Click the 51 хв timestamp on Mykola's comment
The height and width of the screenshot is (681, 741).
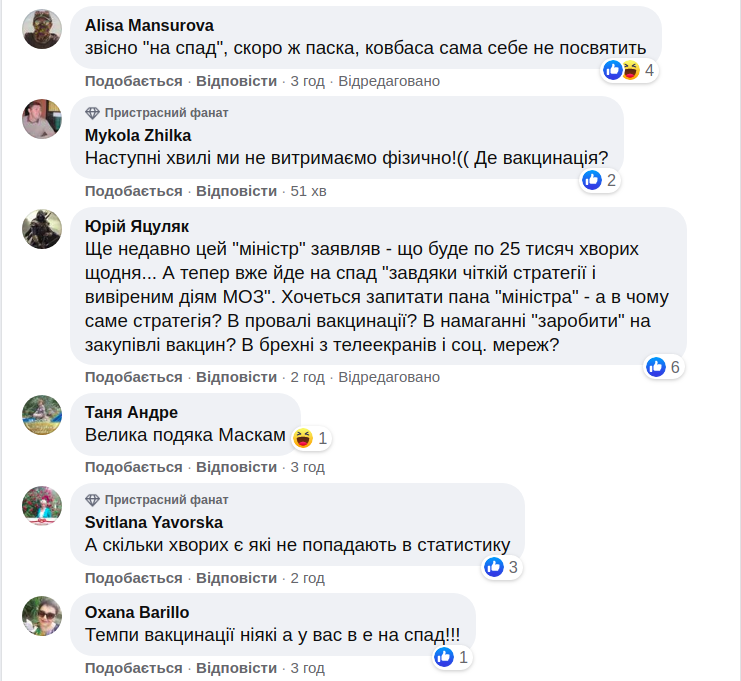point(308,191)
